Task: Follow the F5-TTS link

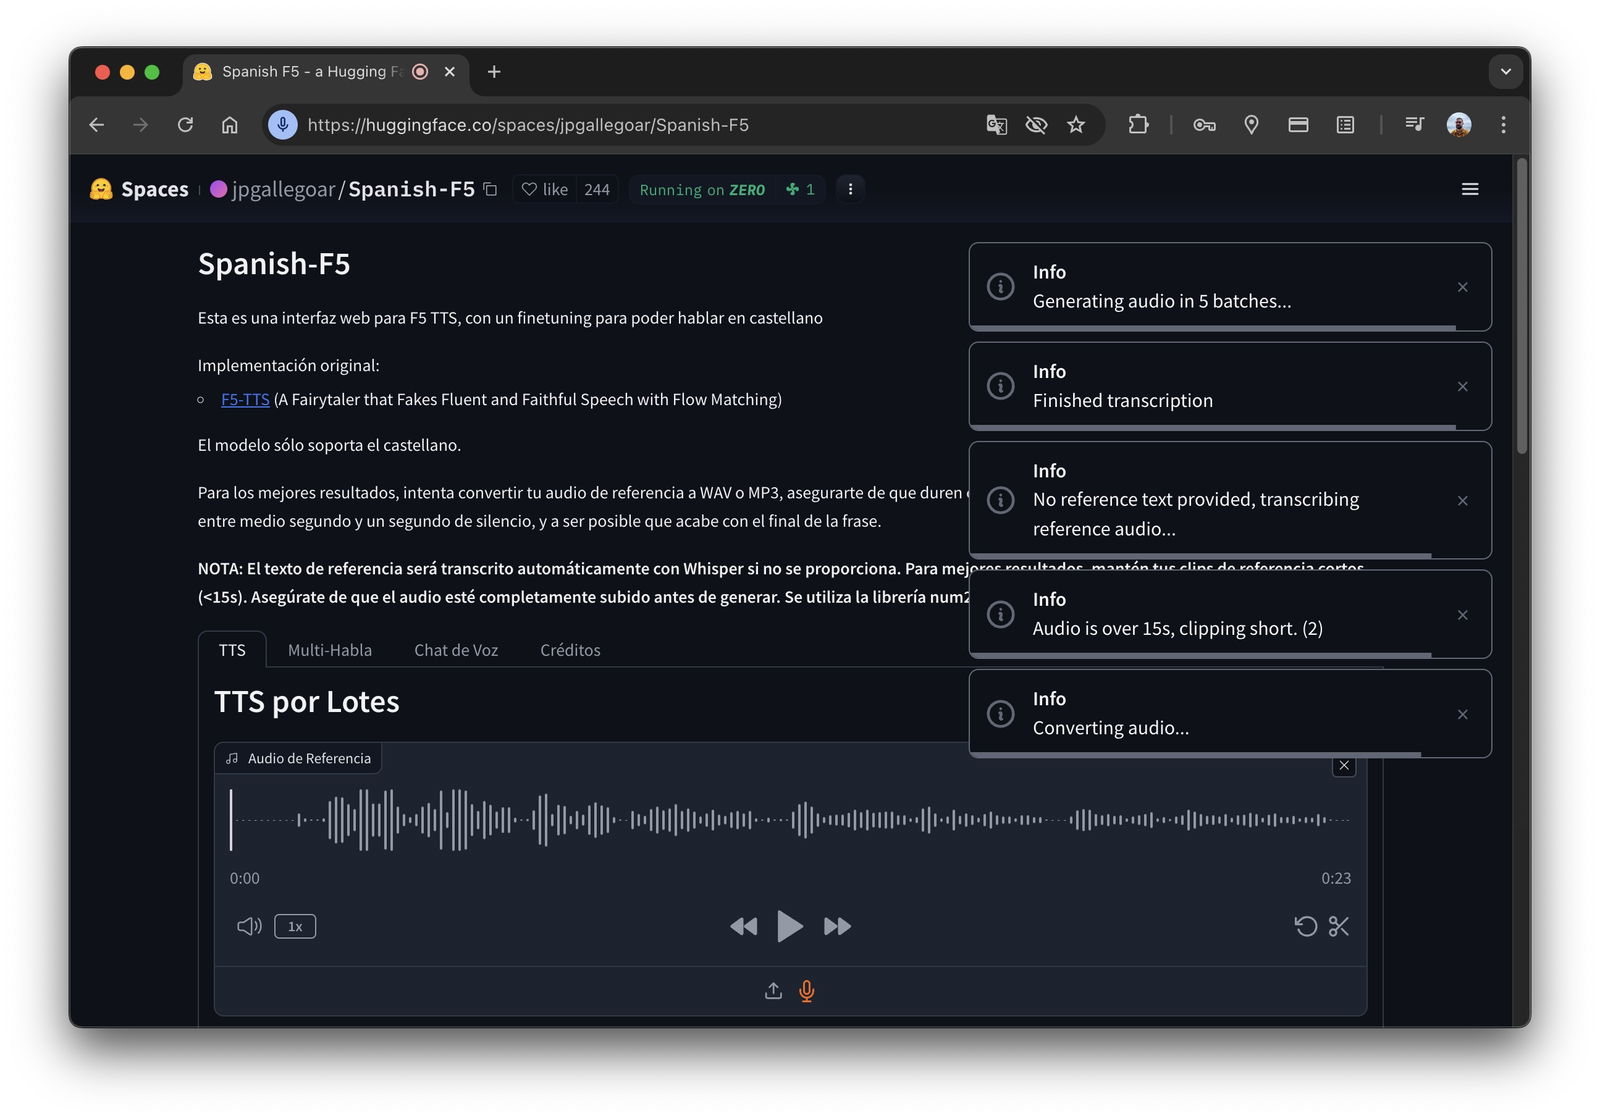Action: [x=245, y=399]
